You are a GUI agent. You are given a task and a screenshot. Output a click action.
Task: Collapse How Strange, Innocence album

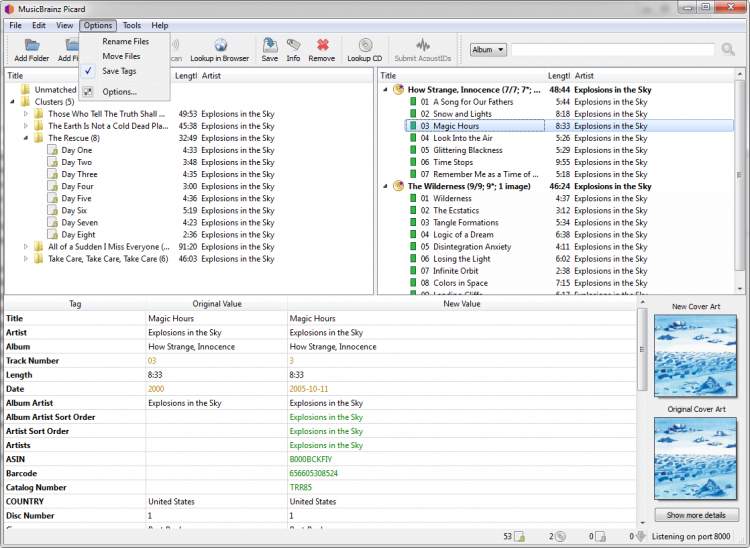[386, 90]
